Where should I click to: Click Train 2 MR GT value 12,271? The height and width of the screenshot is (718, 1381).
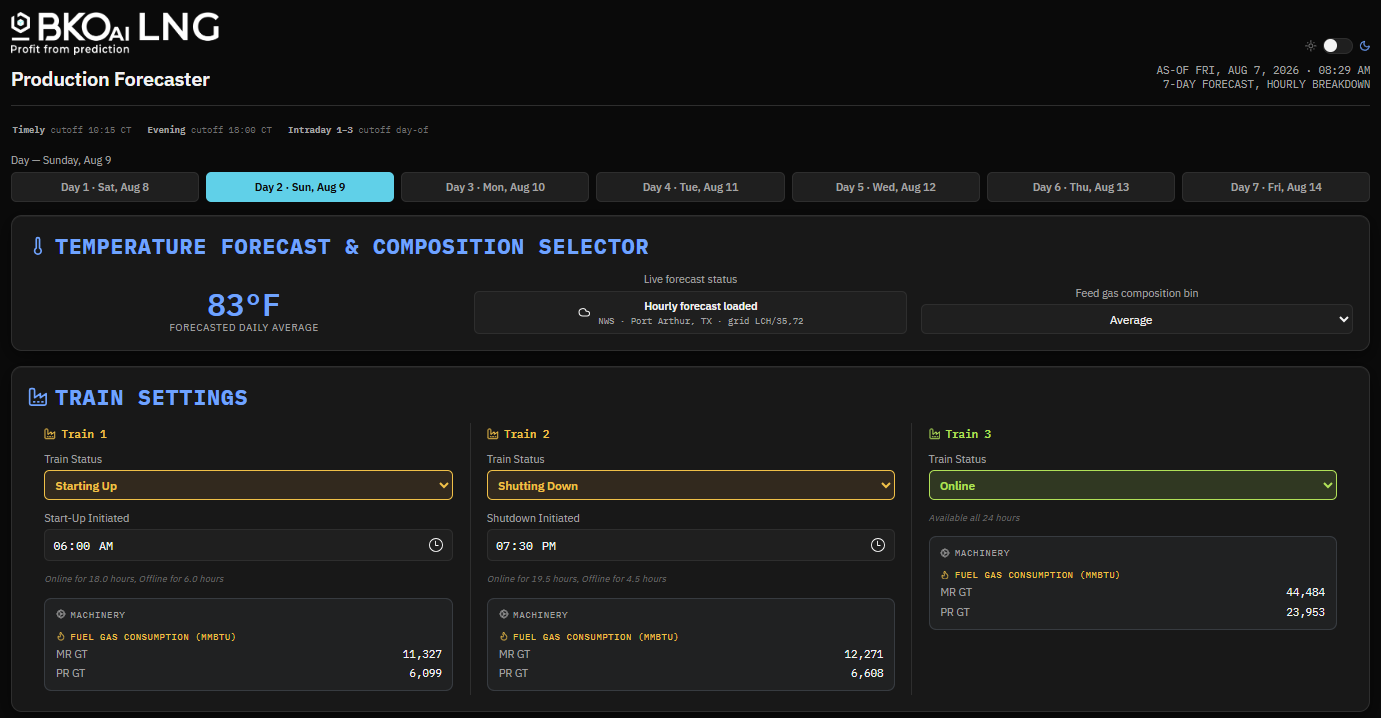[x=864, y=654]
